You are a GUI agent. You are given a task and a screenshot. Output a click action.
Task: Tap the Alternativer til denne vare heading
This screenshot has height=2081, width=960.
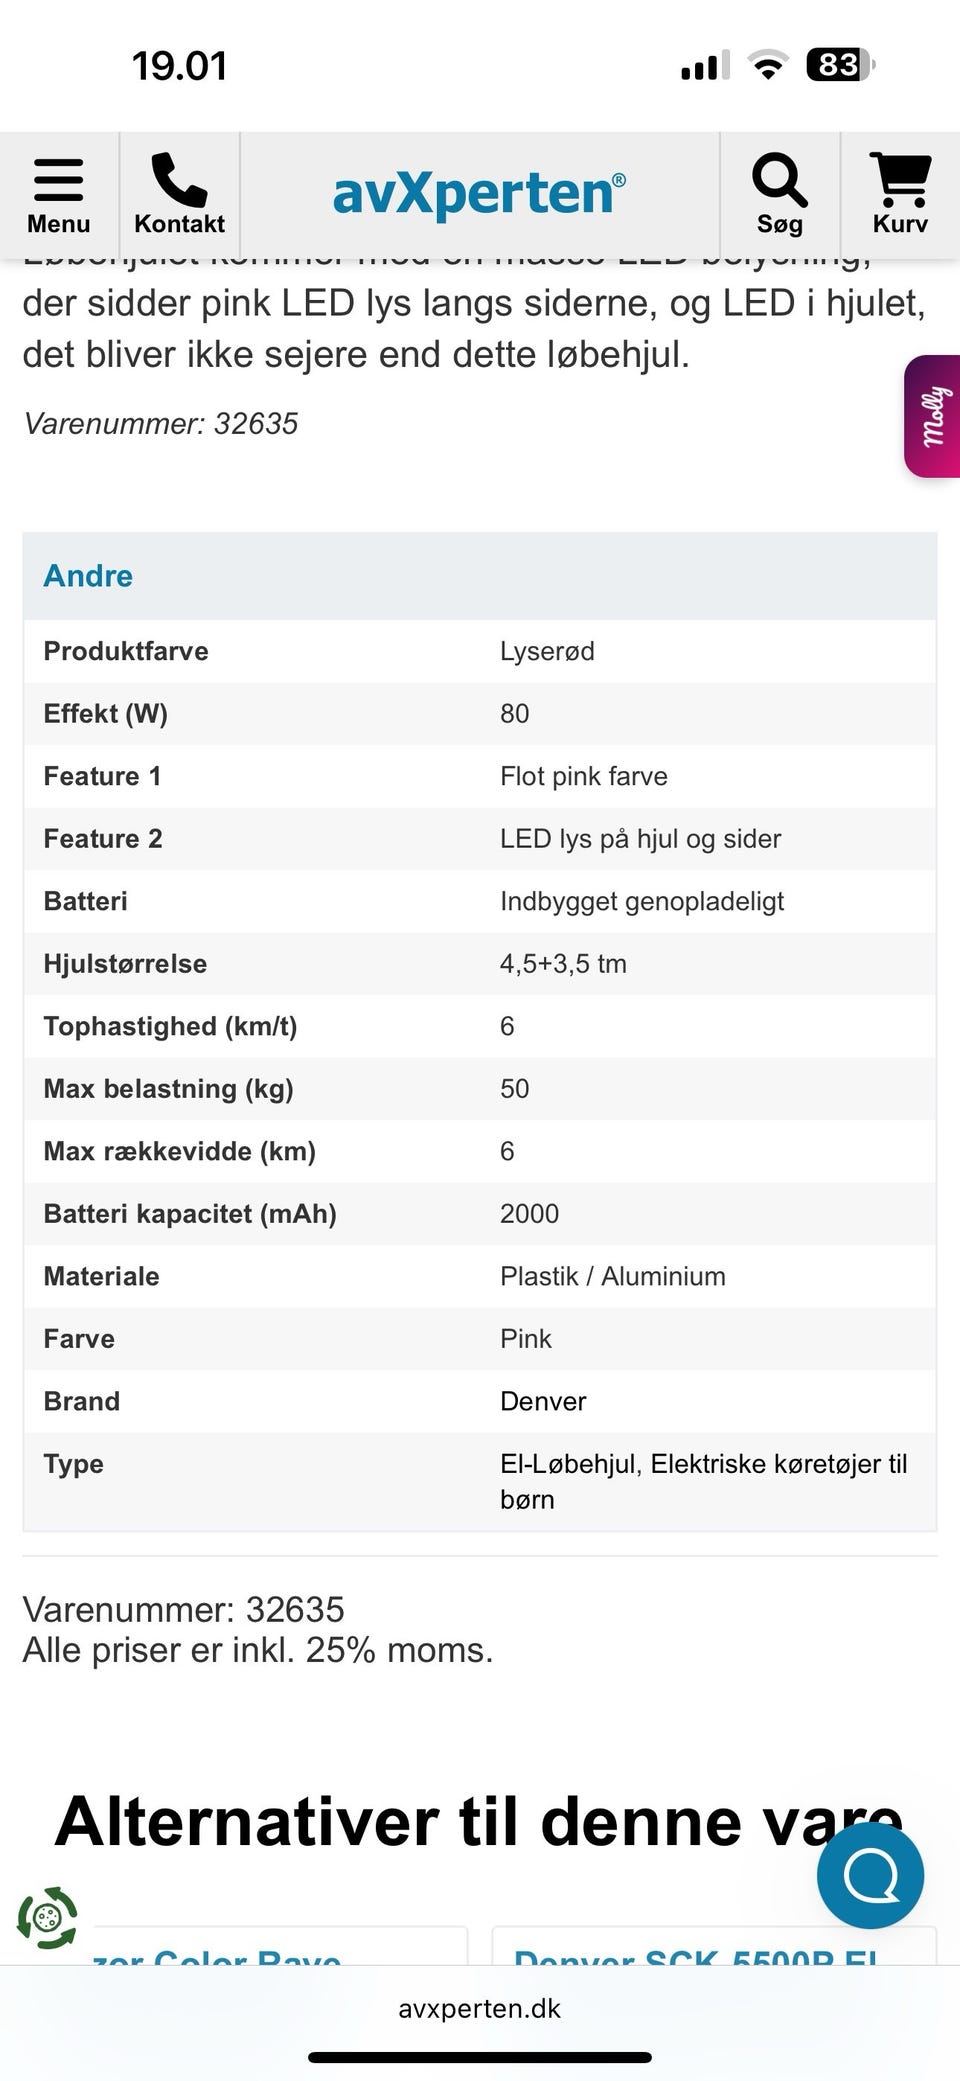click(x=478, y=1821)
